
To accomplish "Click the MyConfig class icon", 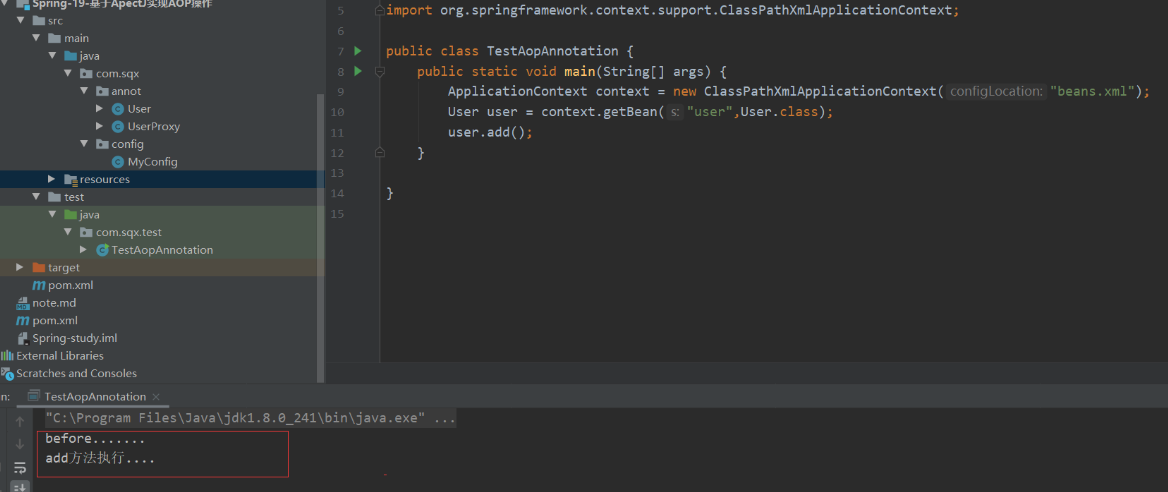I will pos(118,162).
